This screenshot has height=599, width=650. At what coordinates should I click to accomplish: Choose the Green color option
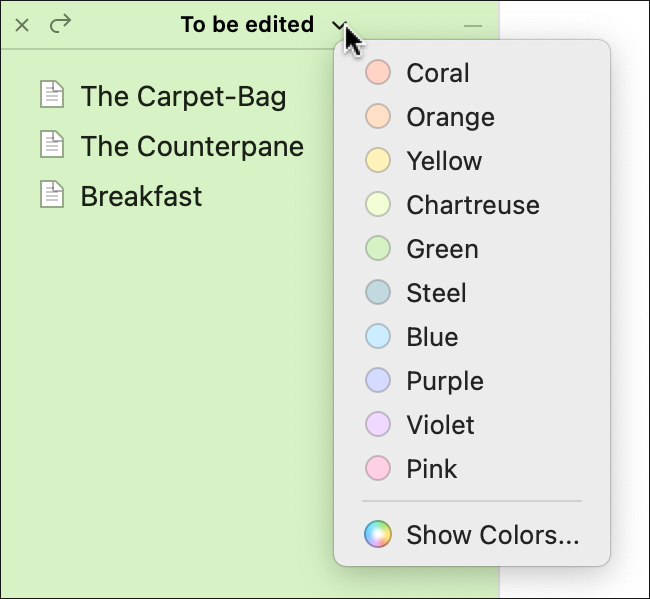(442, 249)
